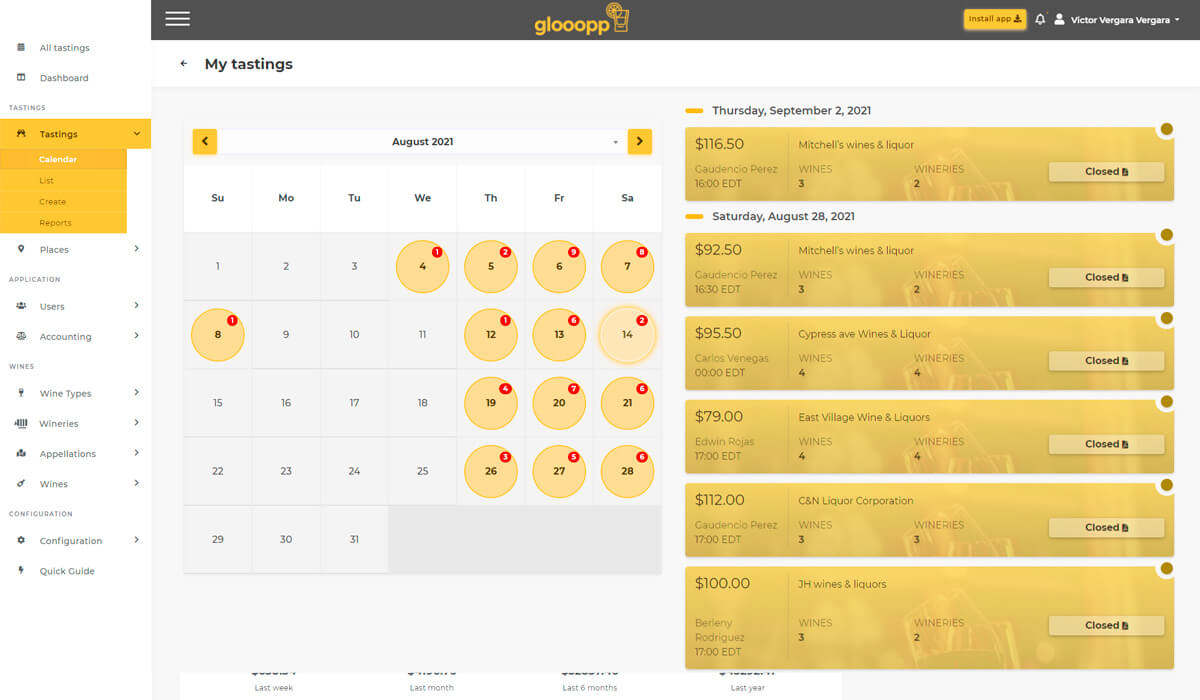Viewport: 1200px width, 700px height.
Task: Select August 20 on the calendar
Action: tap(559, 403)
